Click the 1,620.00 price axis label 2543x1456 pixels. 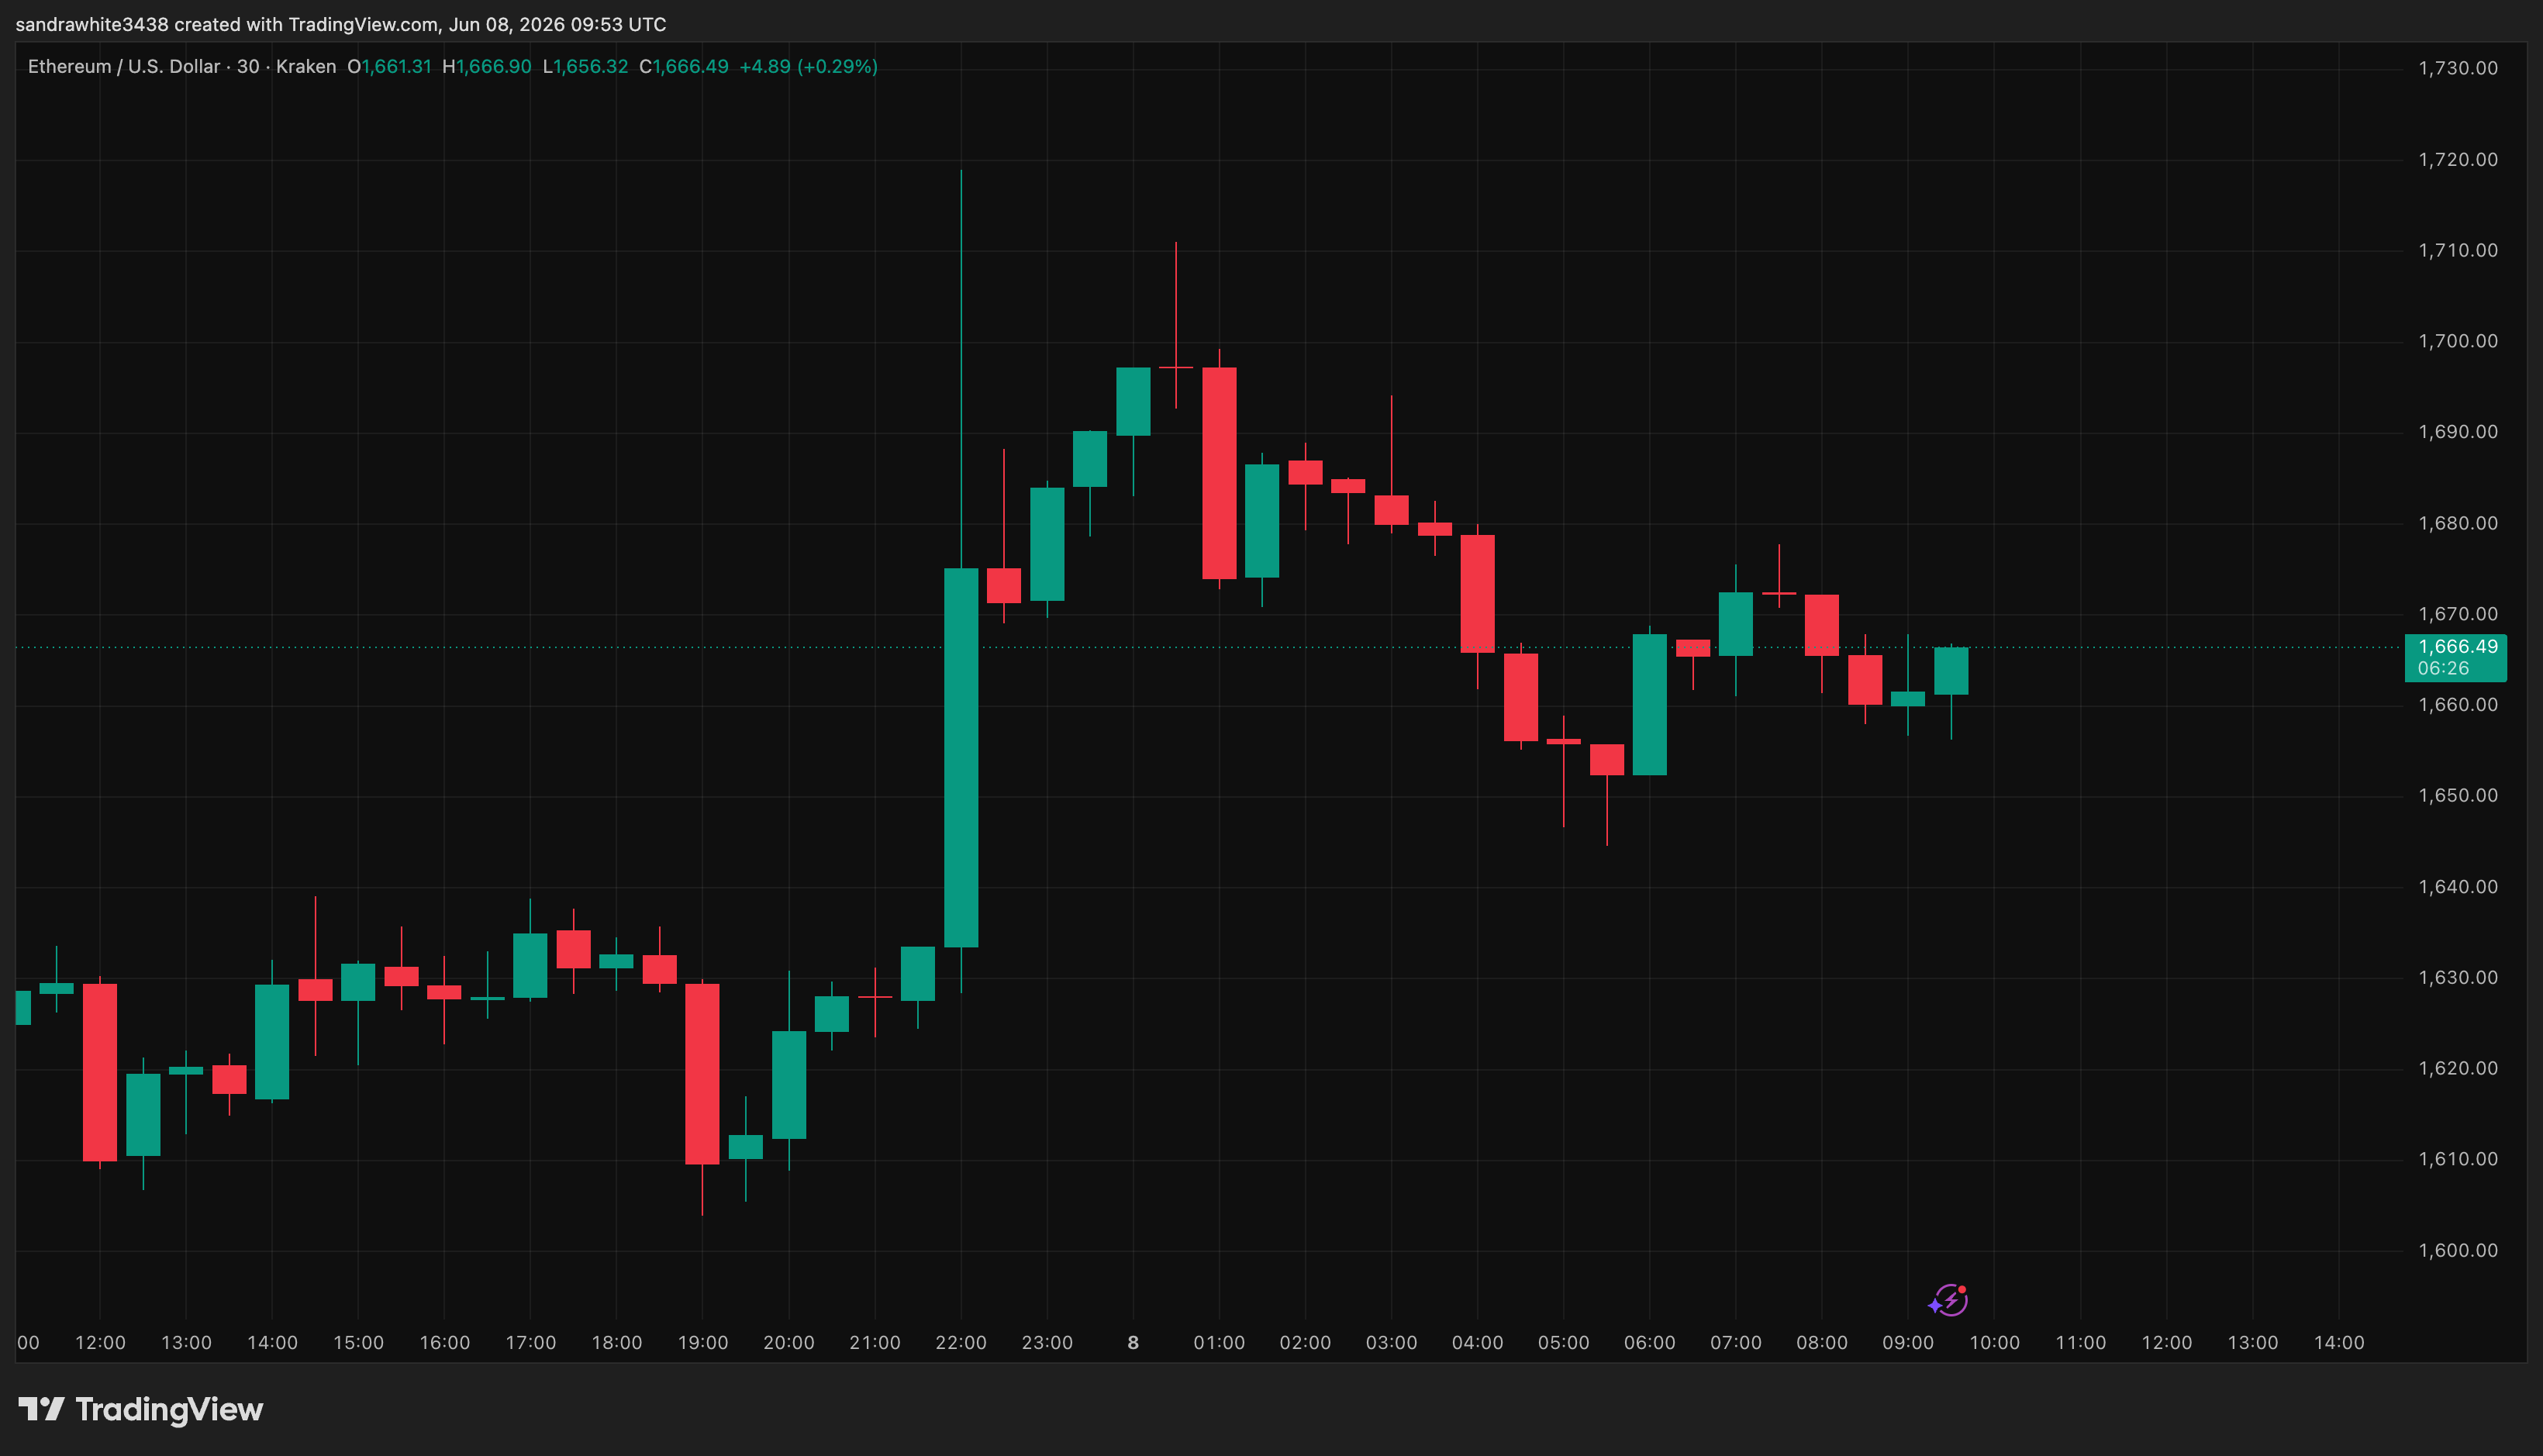[x=2457, y=1068]
